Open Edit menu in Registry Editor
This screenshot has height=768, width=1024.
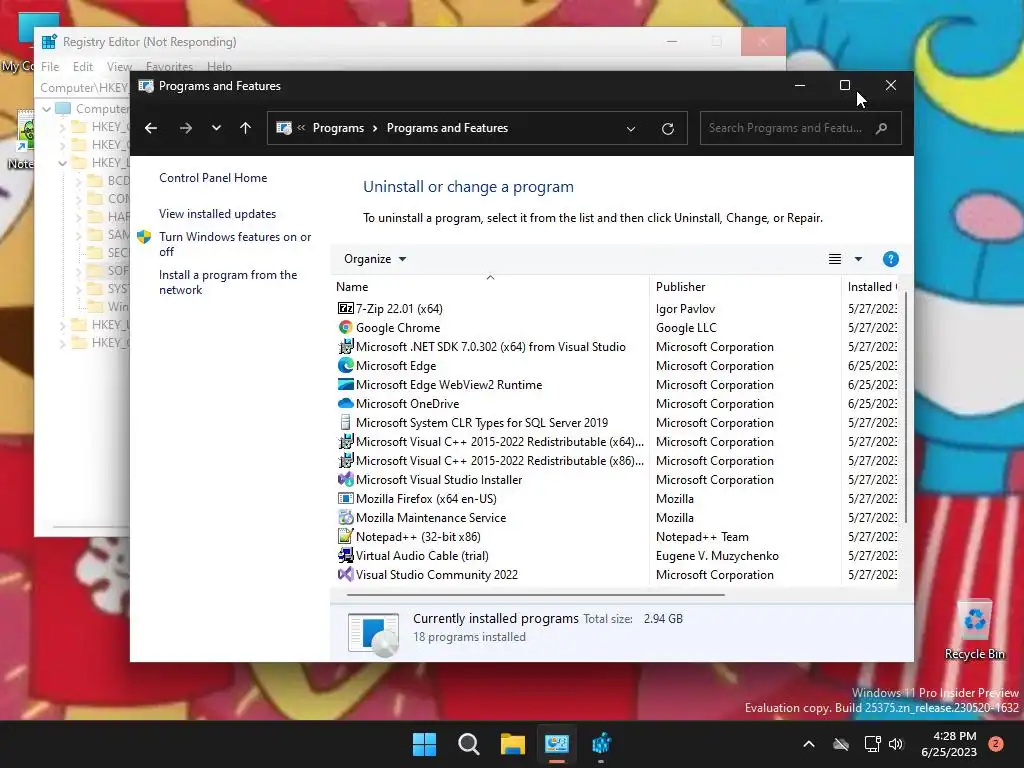click(82, 67)
